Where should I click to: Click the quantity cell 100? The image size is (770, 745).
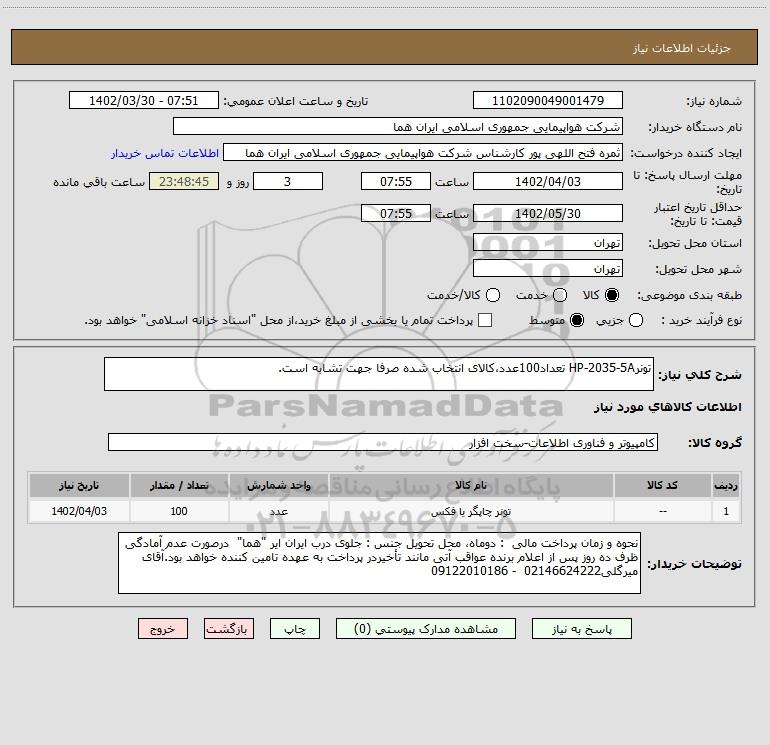(x=179, y=511)
